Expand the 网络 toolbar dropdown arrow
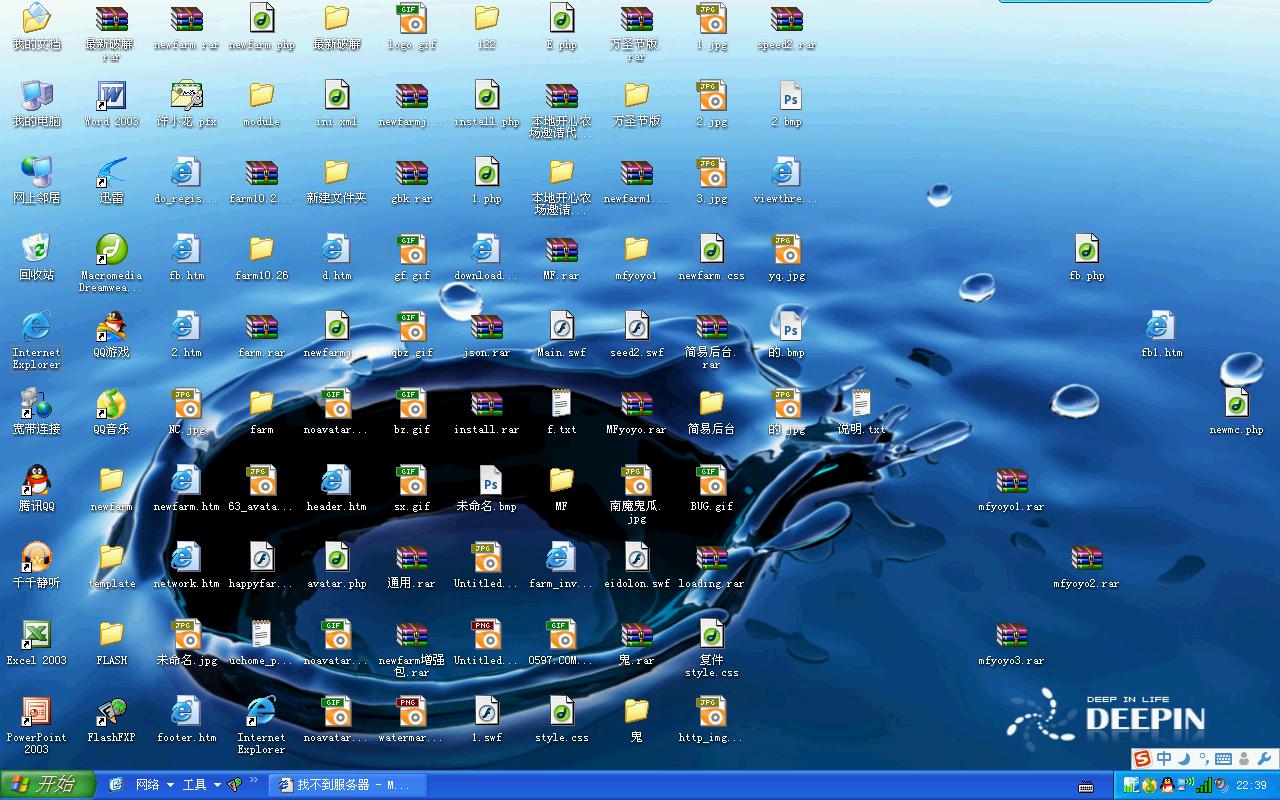This screenshot has width=1280, height=800. pos(170,785)
